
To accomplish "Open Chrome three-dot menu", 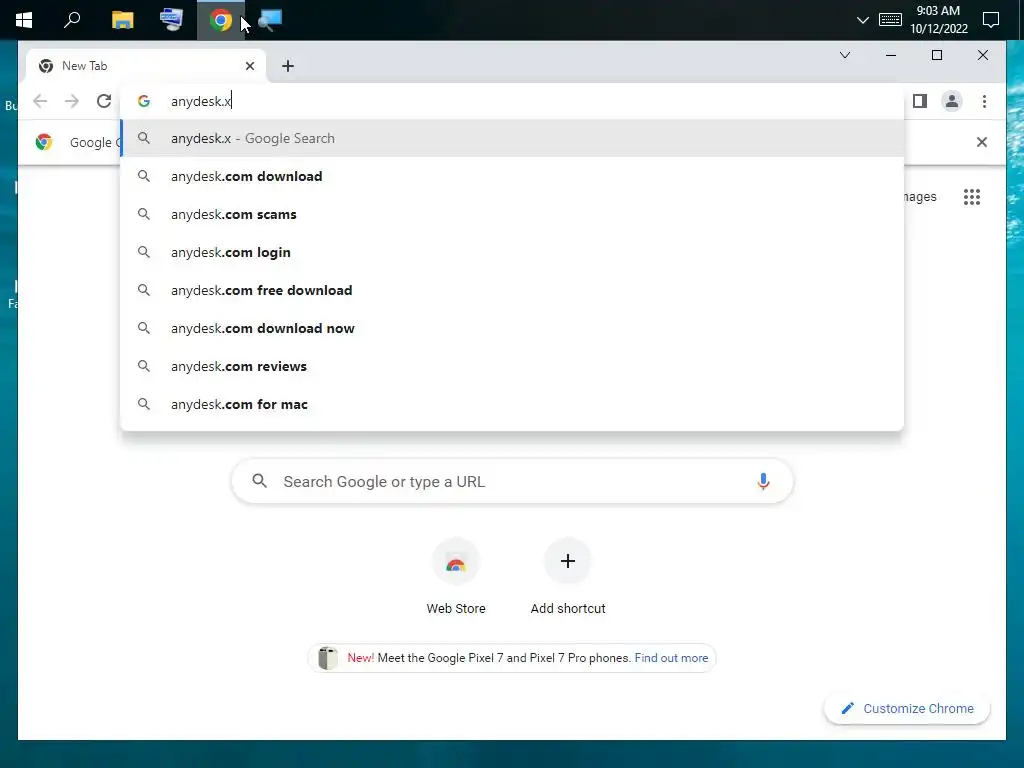I will pyautogui.click(x=984, y=101).
